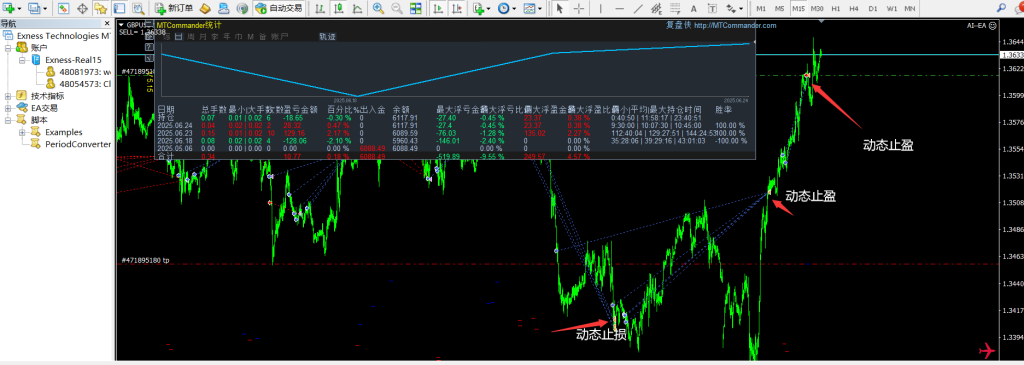Click the 轨迹 tab in statistics panel

327,37
